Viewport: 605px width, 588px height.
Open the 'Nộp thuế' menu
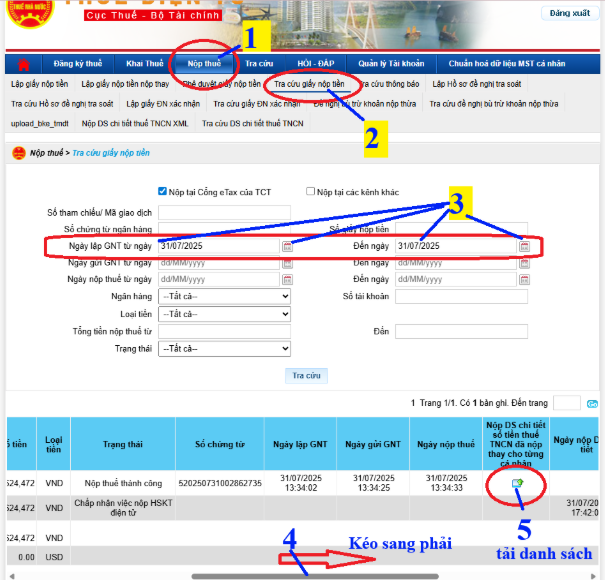coord(204,64)
